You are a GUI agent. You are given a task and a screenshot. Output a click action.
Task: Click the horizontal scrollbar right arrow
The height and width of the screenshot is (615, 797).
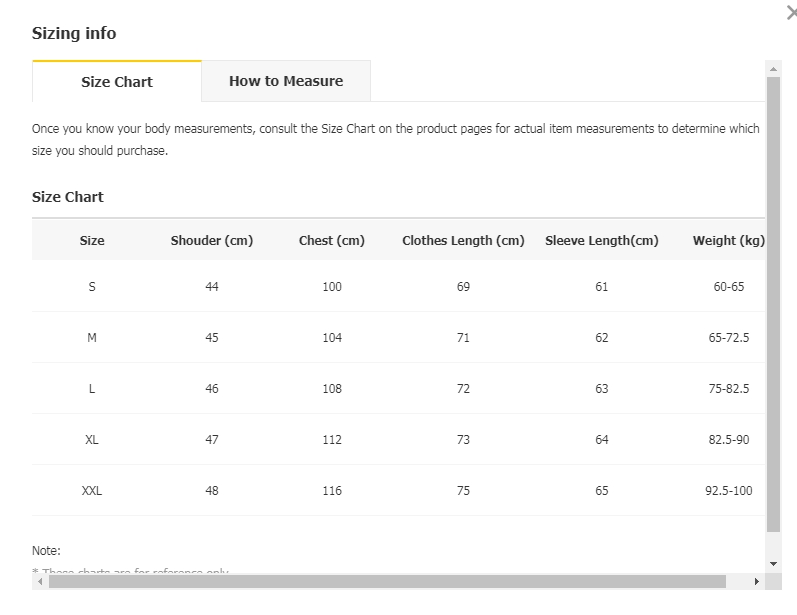pos(757,581)
